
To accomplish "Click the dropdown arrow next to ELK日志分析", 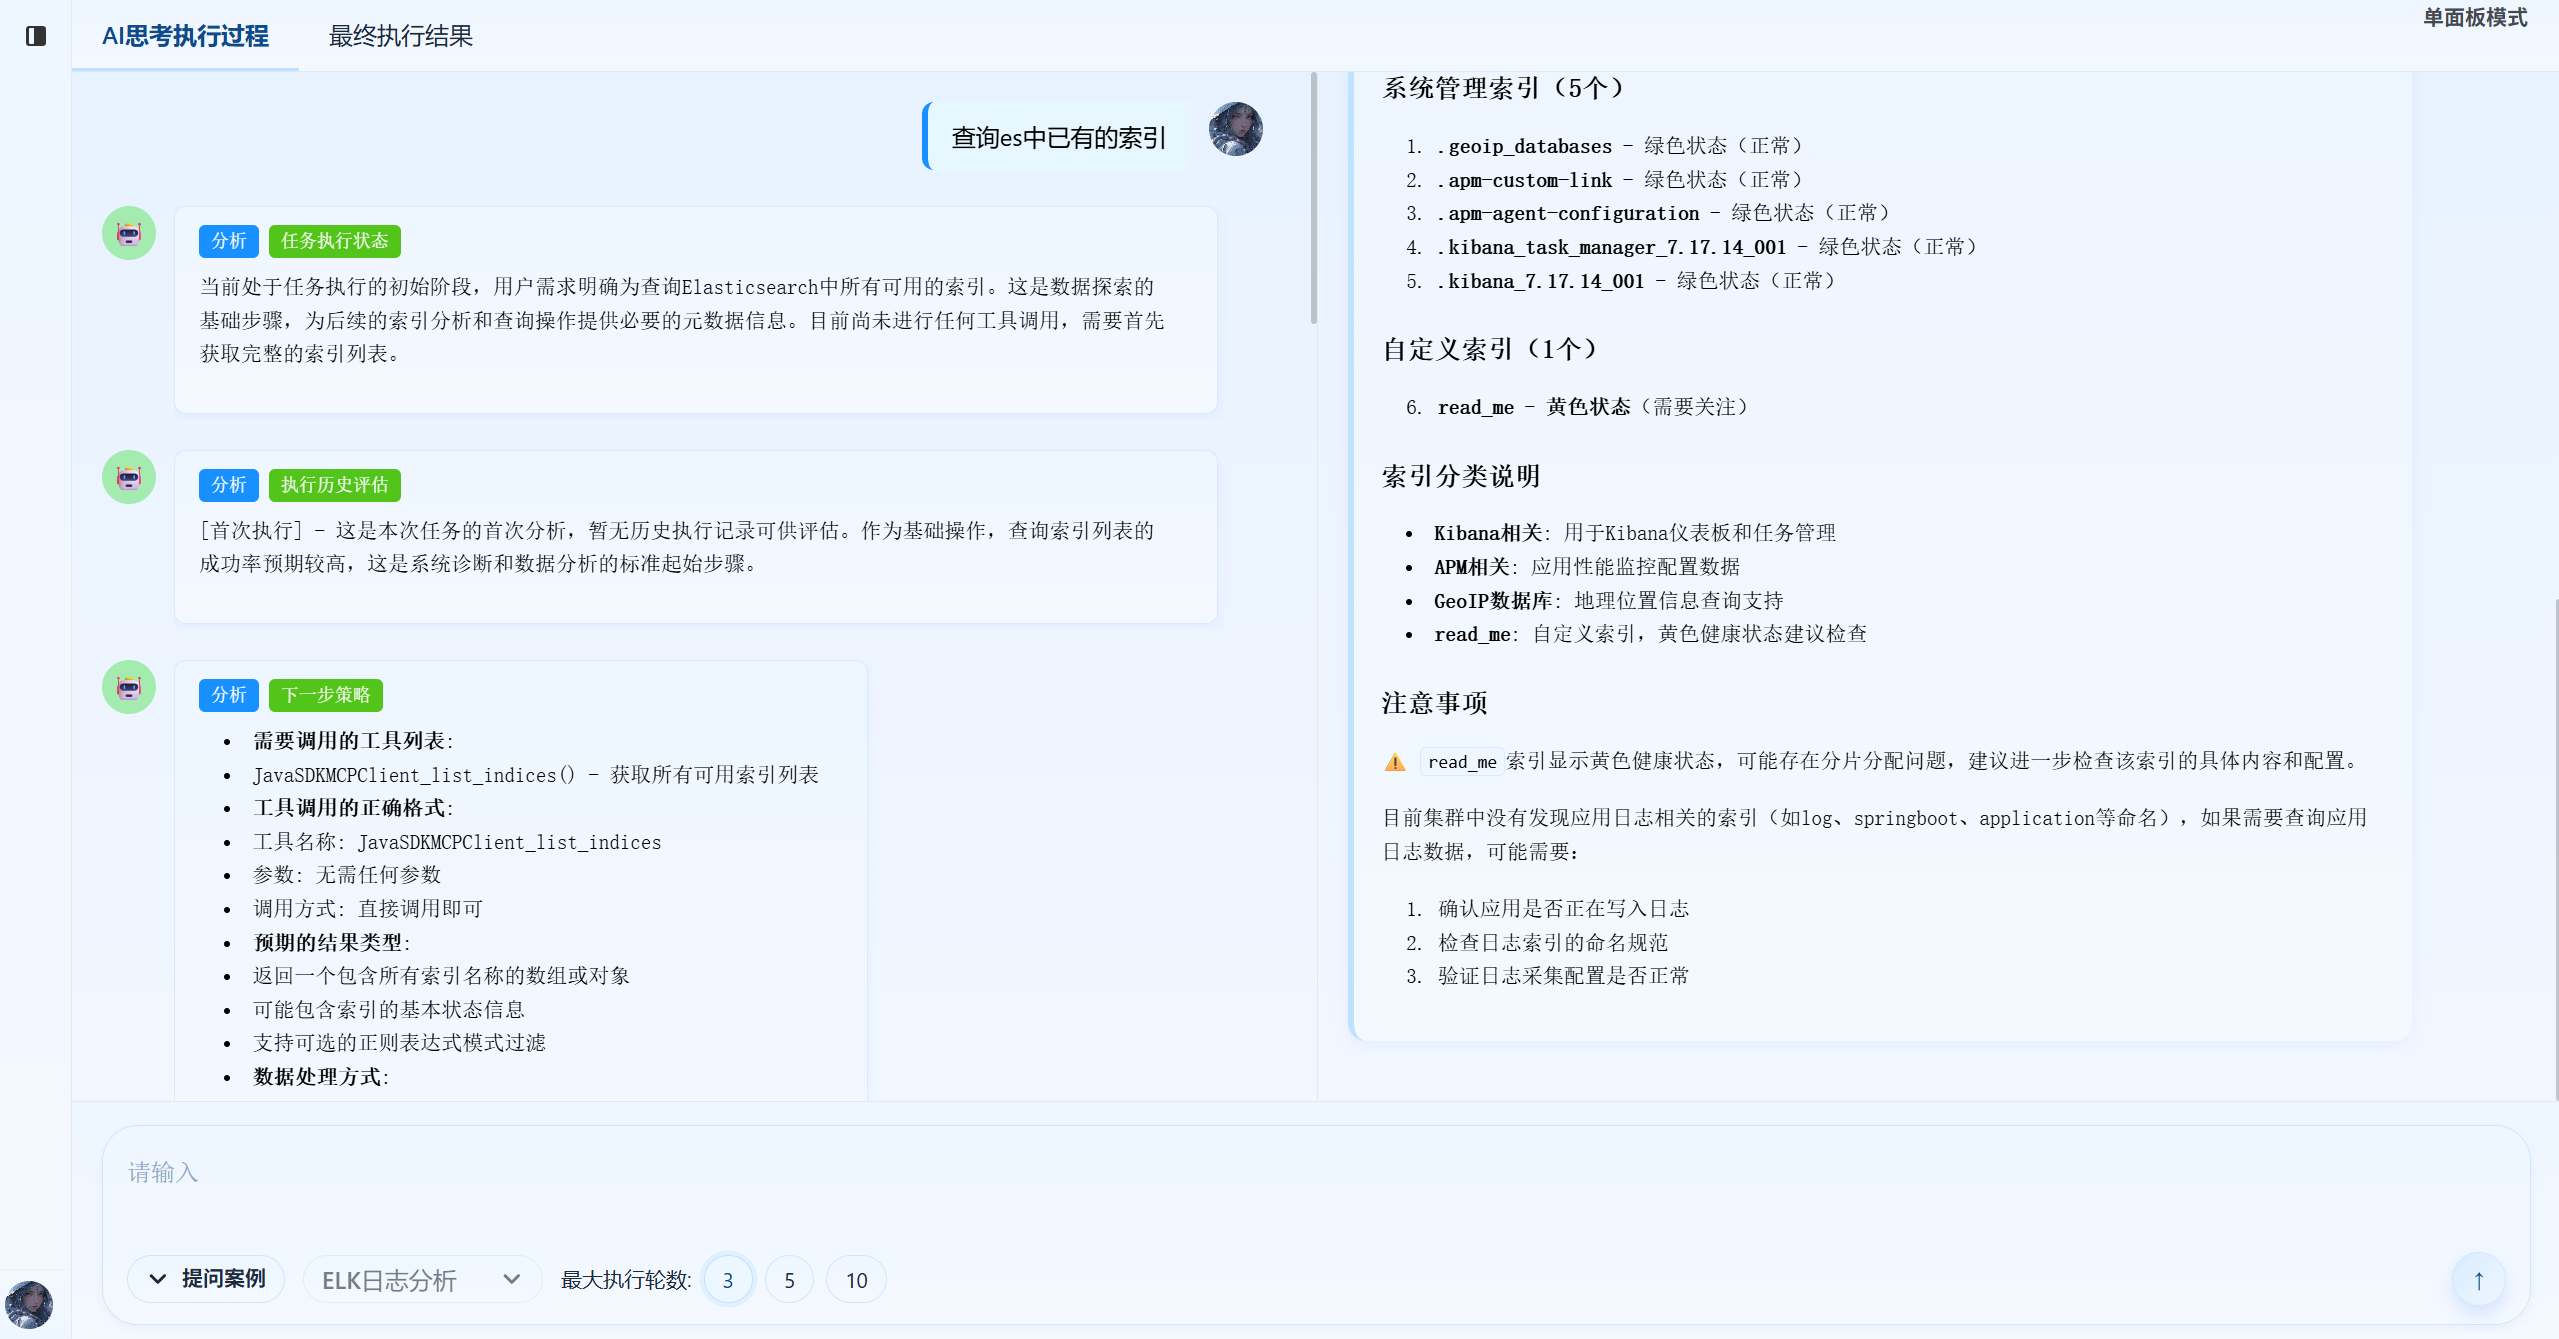I will click(x=512, y=1279).
